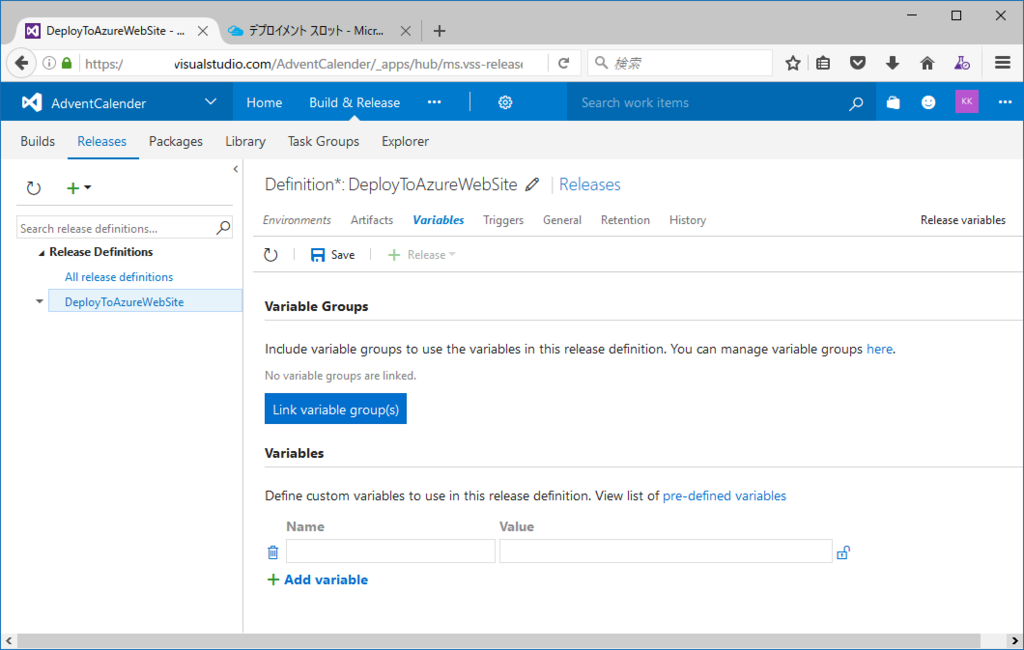Open the ellipsis menu at the header's right end
The height and width of the screenshot is (650, 1024).
coord(1005,102)
